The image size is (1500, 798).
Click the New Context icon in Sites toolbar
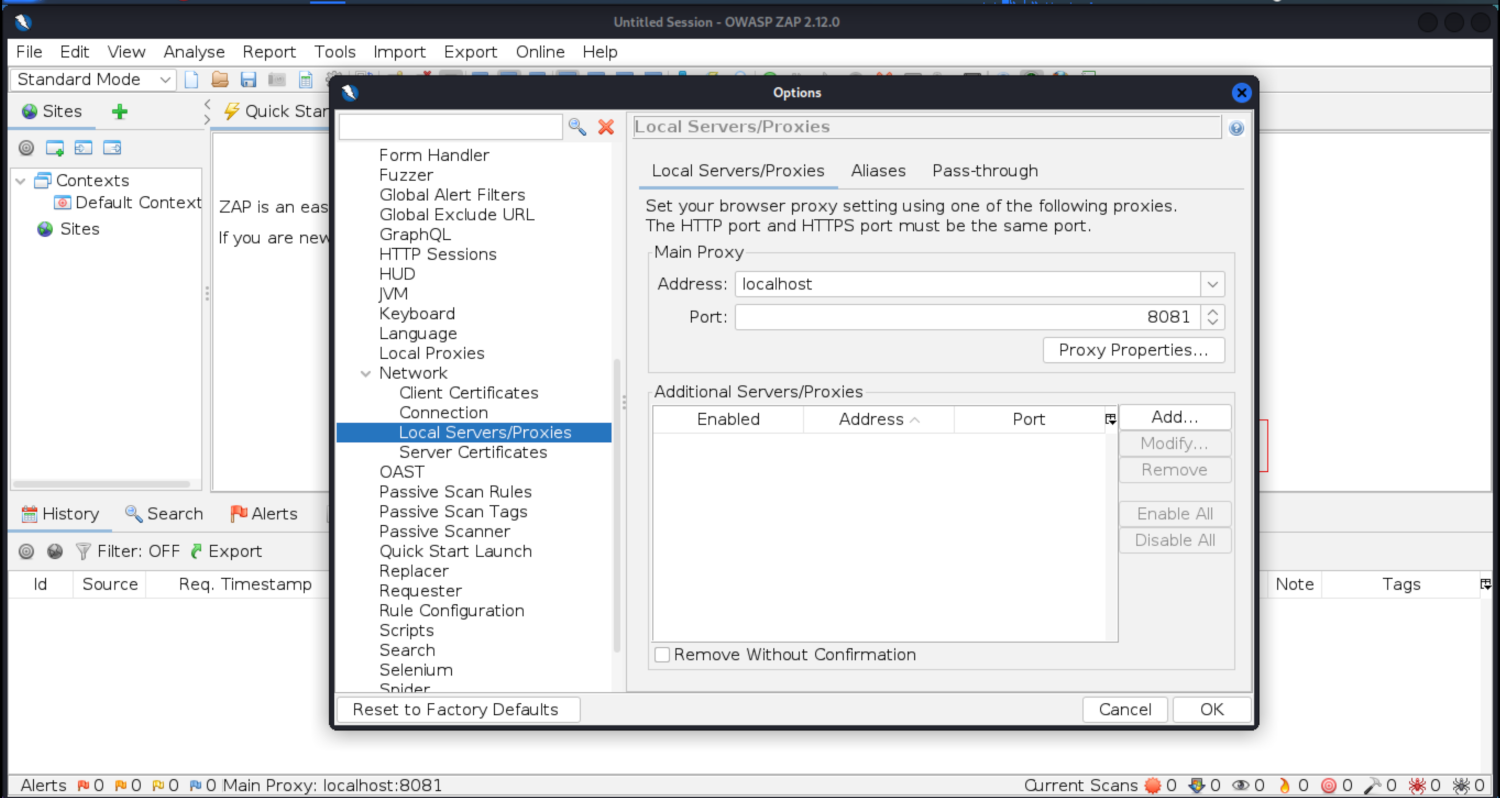click(55, 148)
